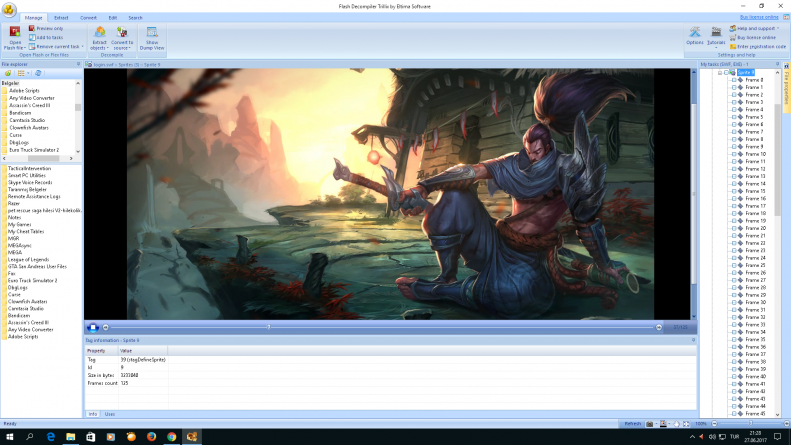Switch to the Convert ribbon tab
The height and width of the screenshot is (445, 791).
[x=88, y=18]
